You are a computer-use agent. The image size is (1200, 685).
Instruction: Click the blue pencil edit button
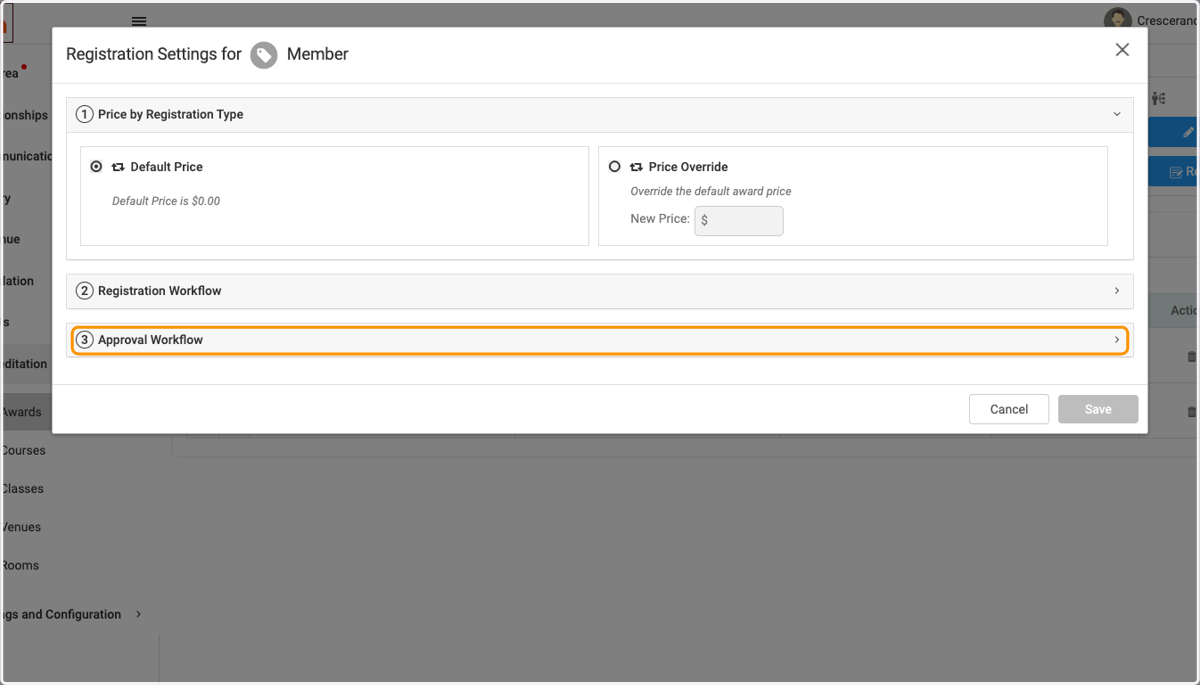(x=1174, y=132)
